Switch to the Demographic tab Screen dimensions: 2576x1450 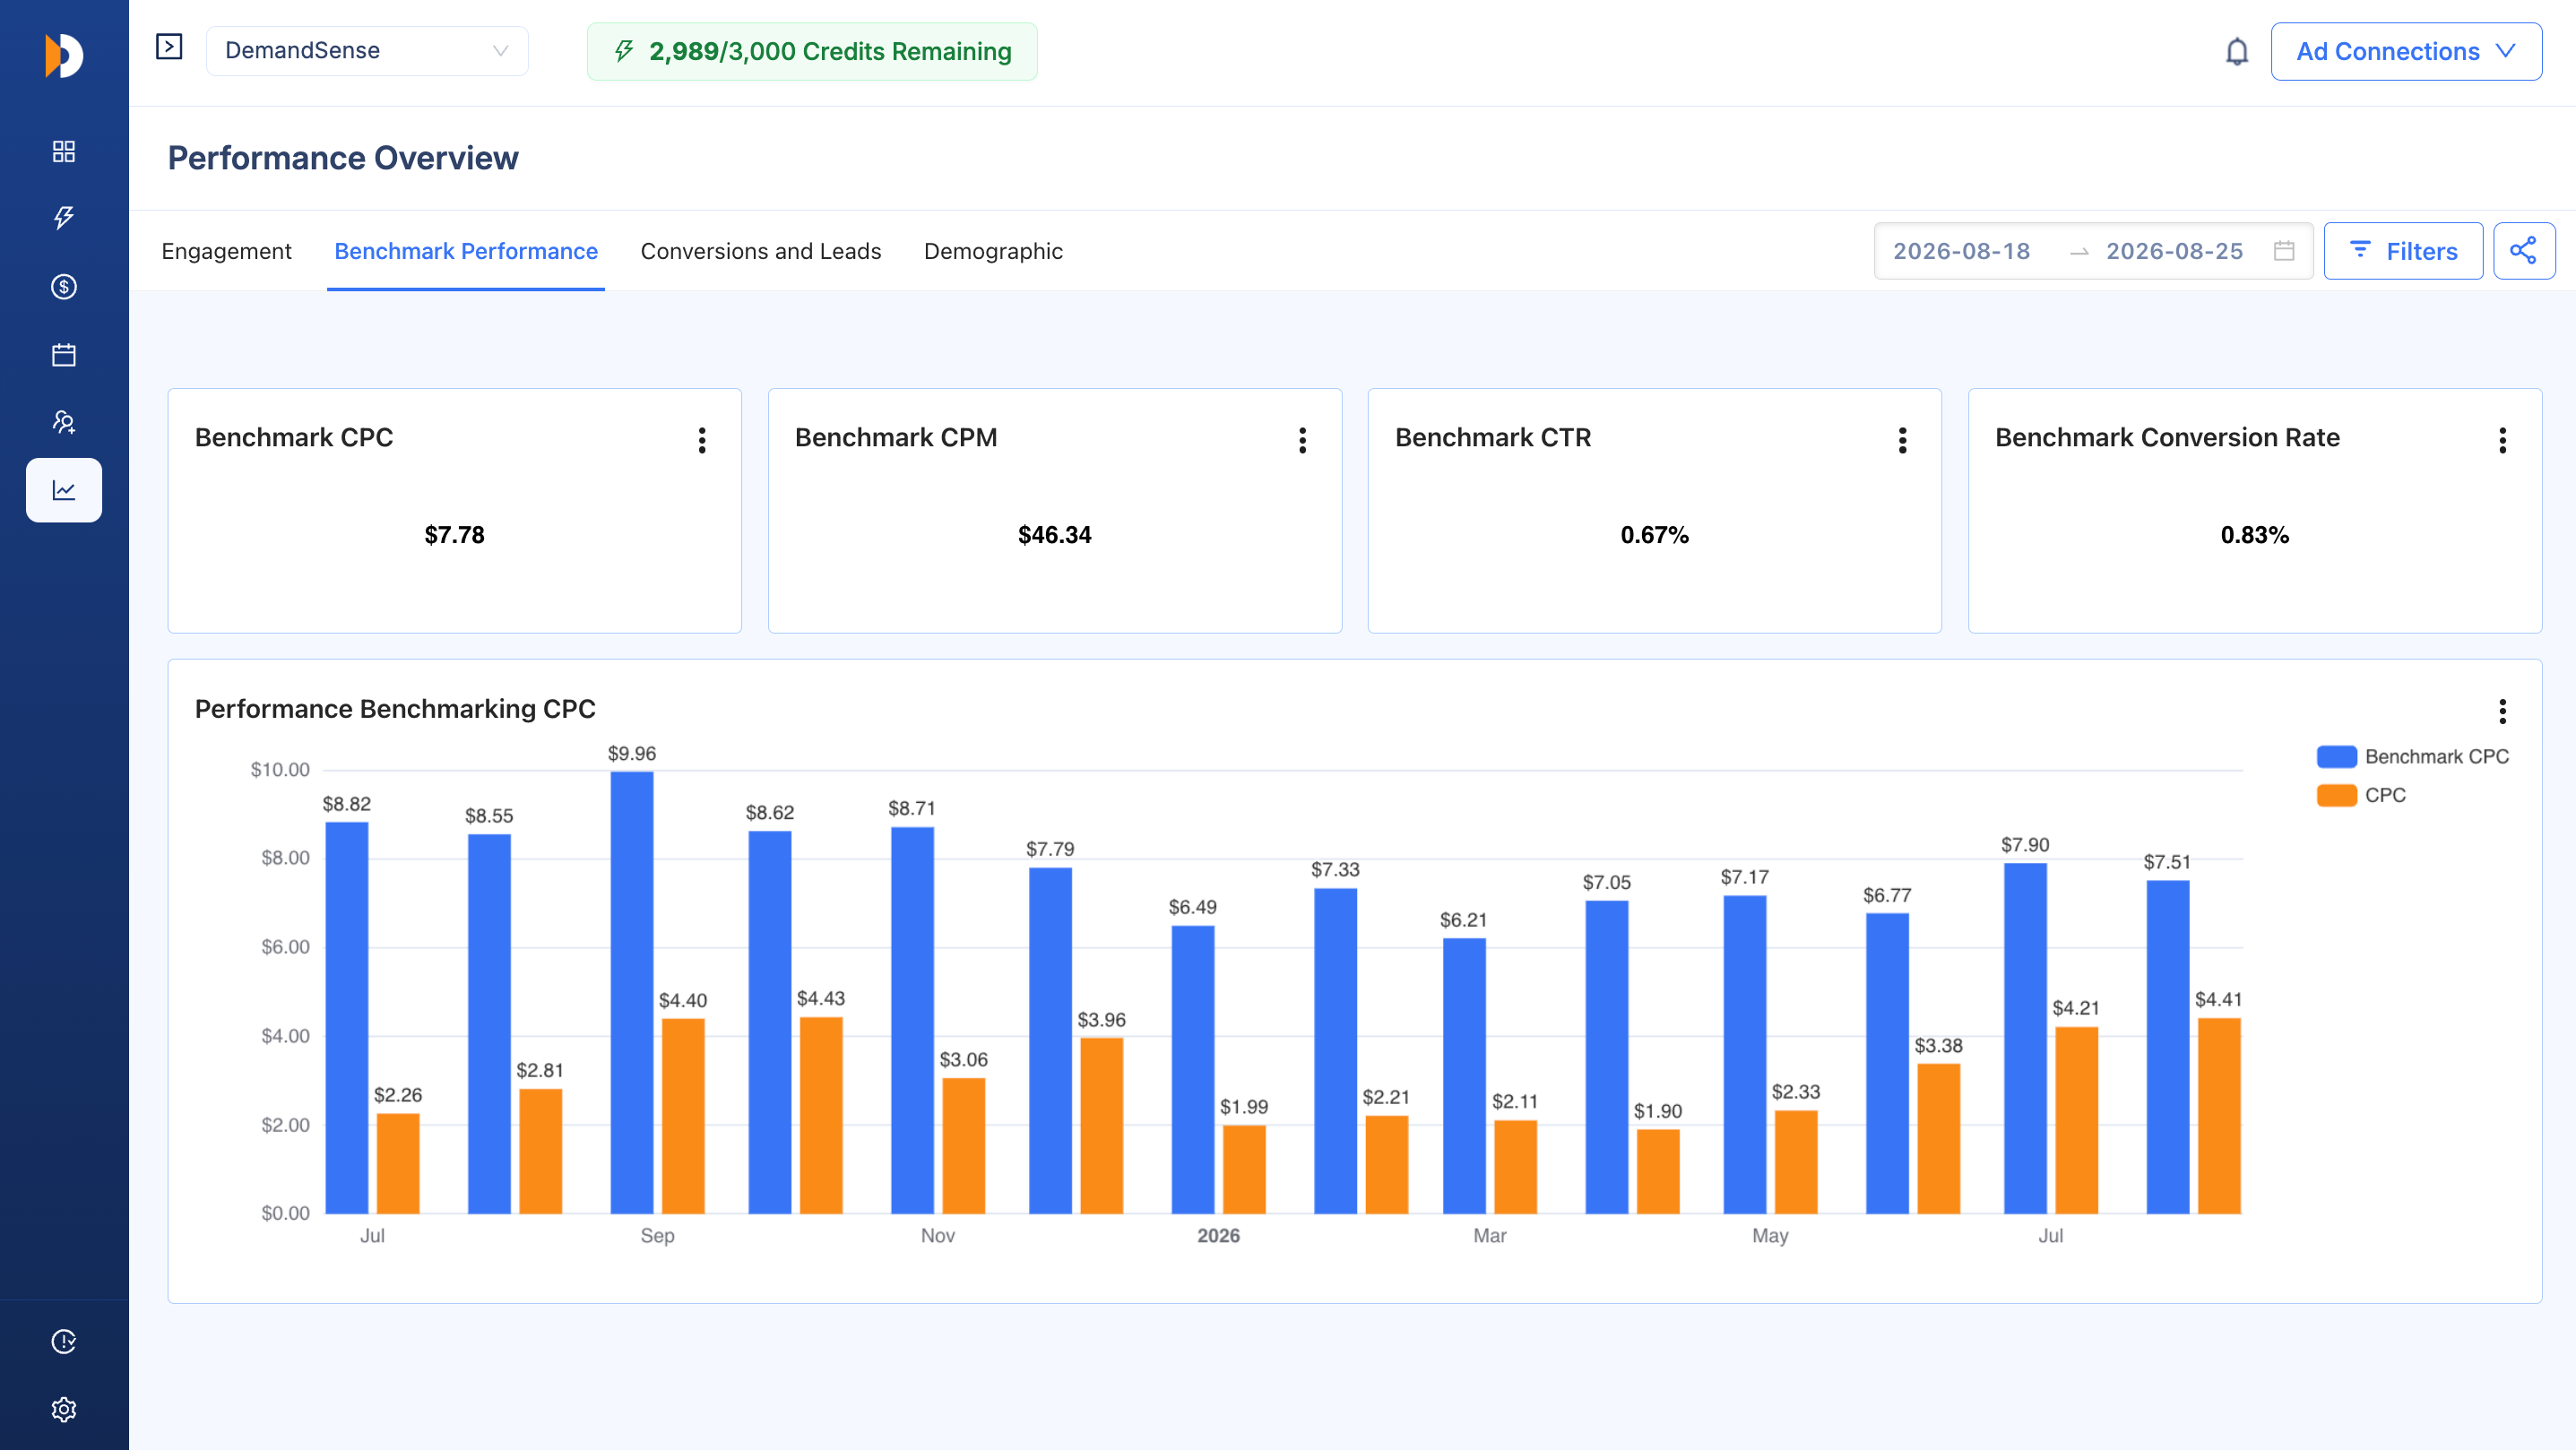coord(993,251)
